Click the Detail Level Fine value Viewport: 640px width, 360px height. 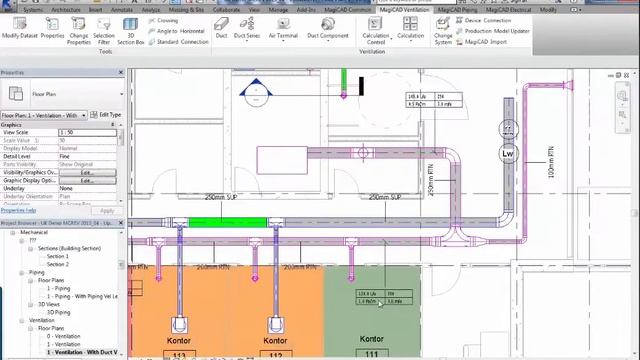coord(87,156)
